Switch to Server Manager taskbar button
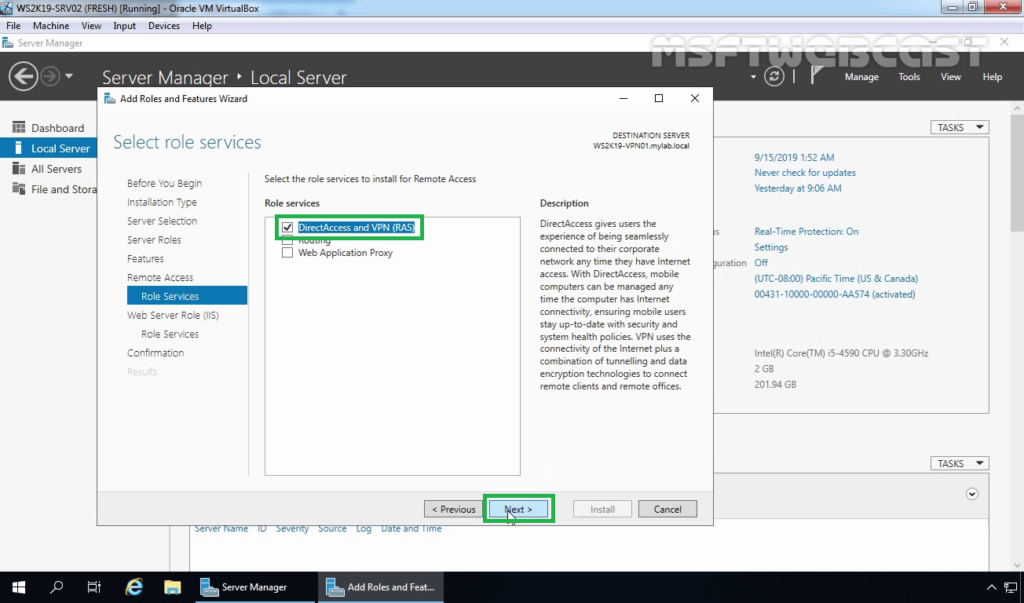Image resolution: width=1024 pixels, height=603 pixels. [x=255, y=587]
